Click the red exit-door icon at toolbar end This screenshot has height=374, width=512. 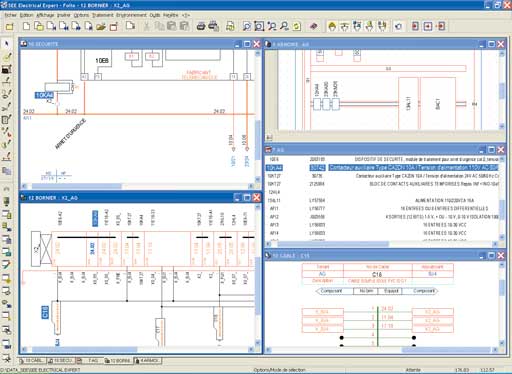[x=441, y=26]
